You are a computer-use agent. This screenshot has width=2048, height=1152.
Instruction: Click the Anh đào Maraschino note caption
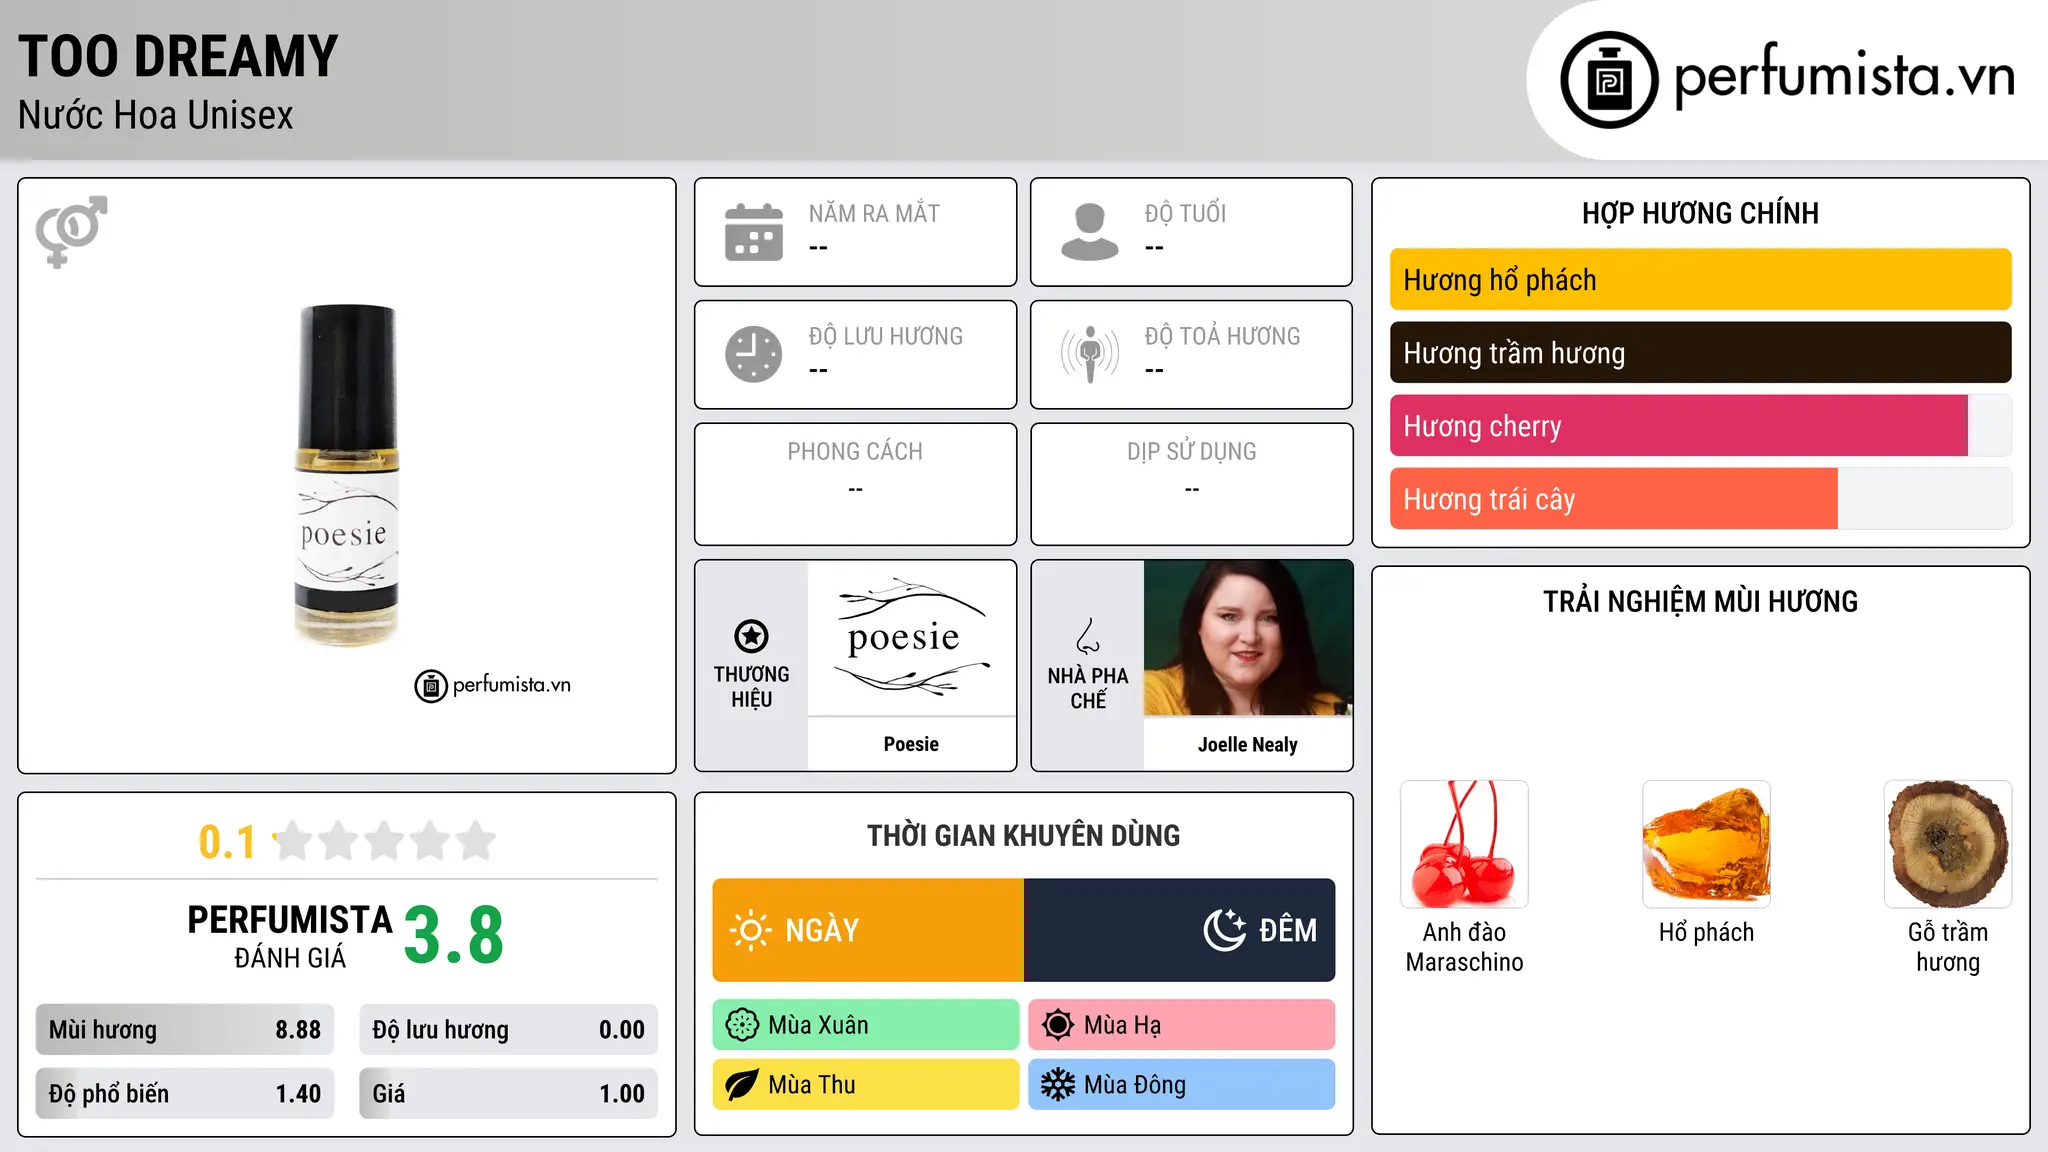(1464, 947)
